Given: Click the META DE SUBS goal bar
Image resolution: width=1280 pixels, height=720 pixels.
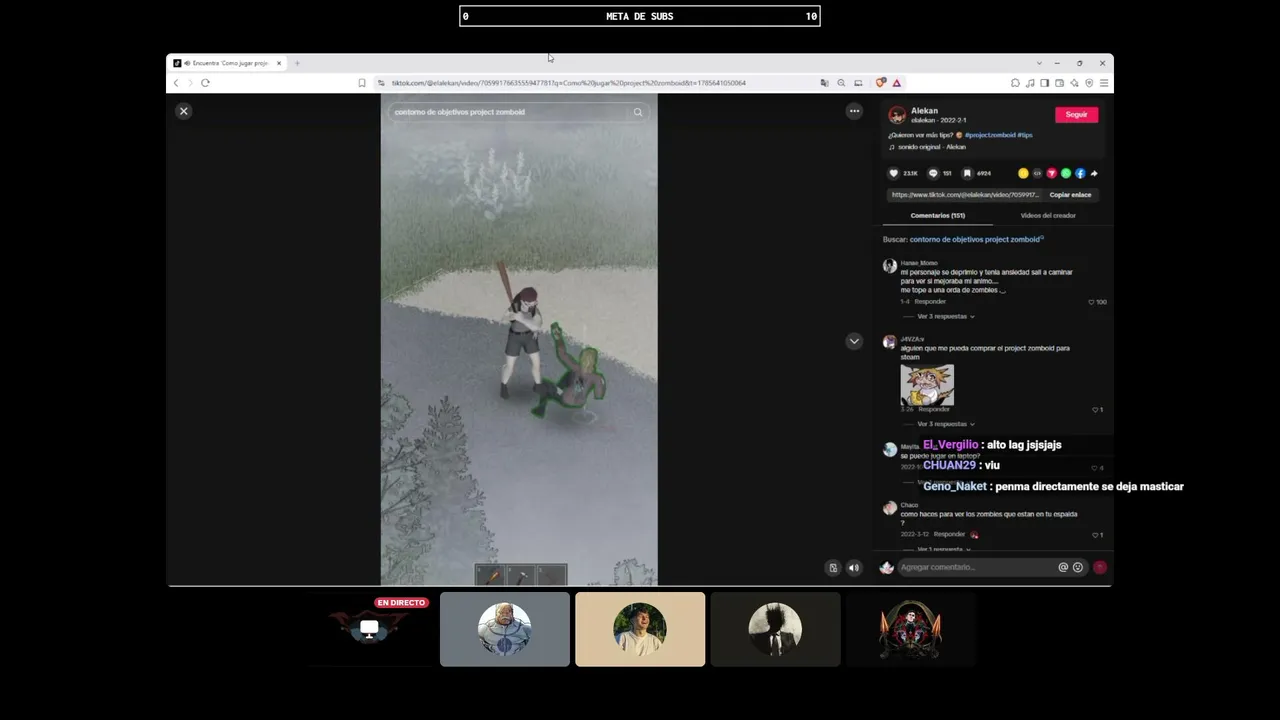Looking at the screenshot, I should 640,16.
